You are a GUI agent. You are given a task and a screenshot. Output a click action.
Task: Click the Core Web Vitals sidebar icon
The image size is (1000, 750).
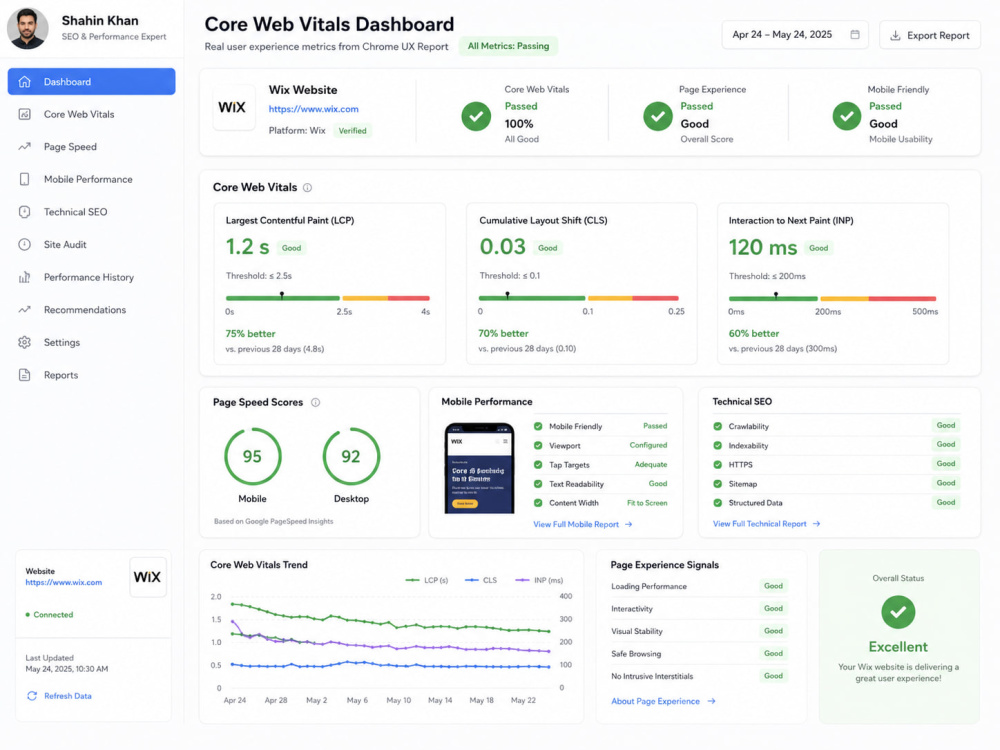24,114
